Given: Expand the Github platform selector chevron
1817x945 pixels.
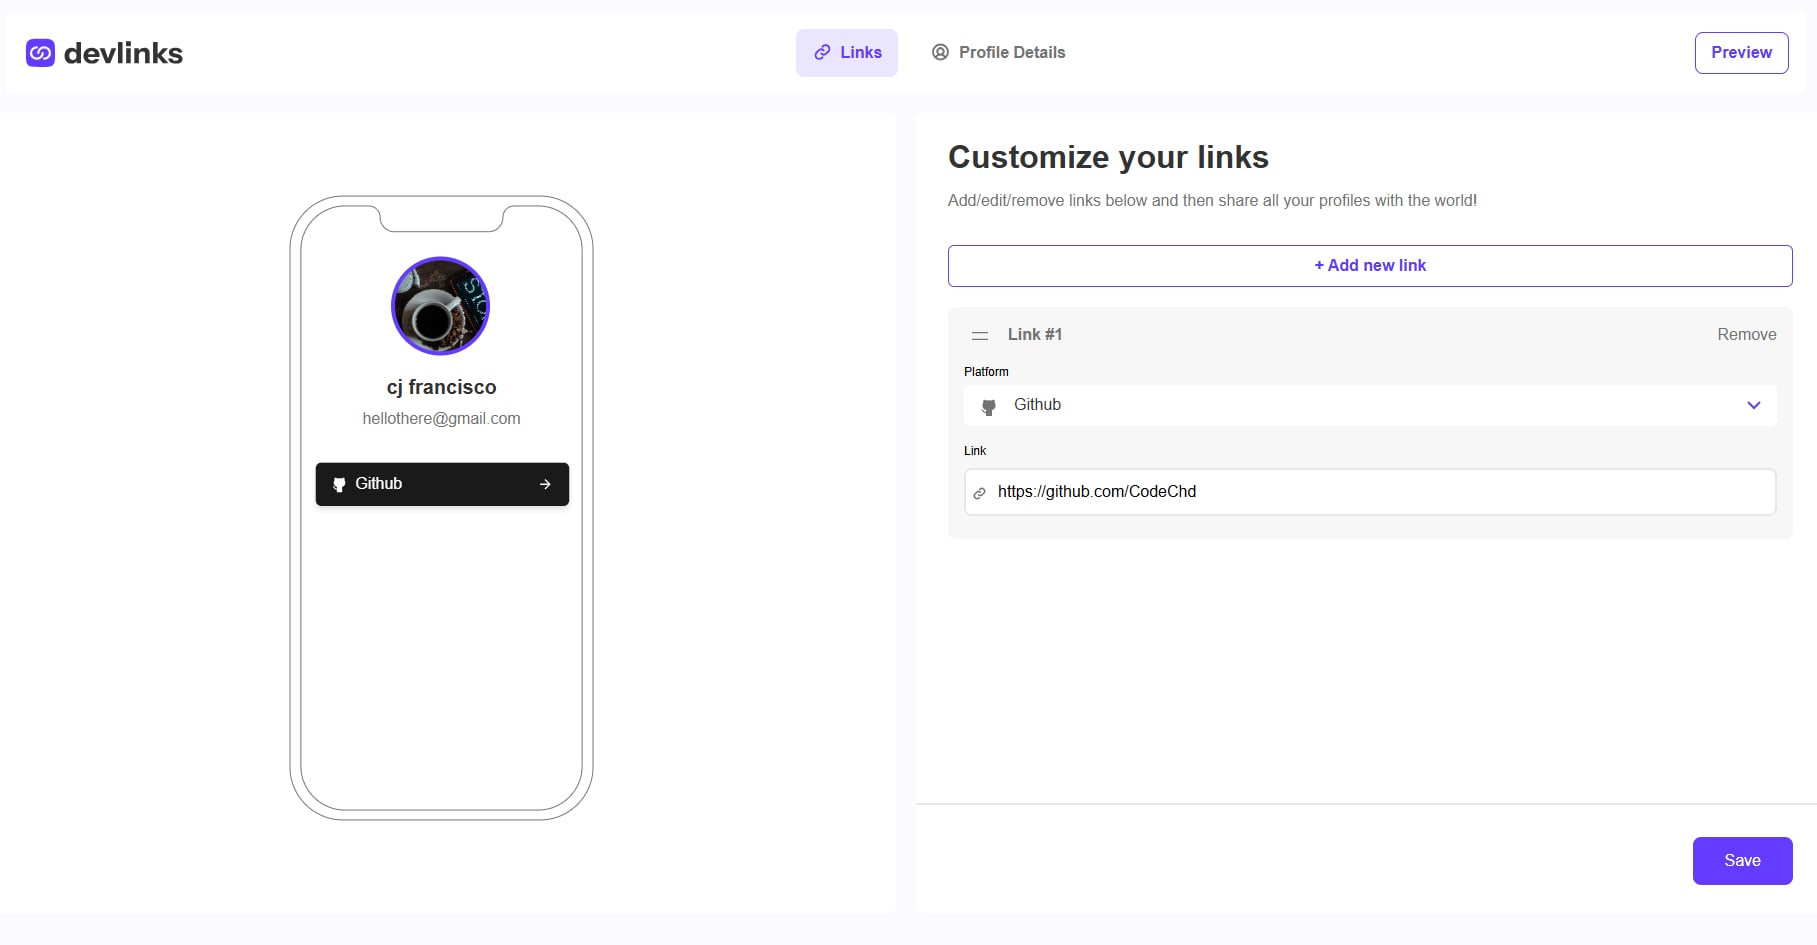Looking at the screenshot, I should [1753, 405].
